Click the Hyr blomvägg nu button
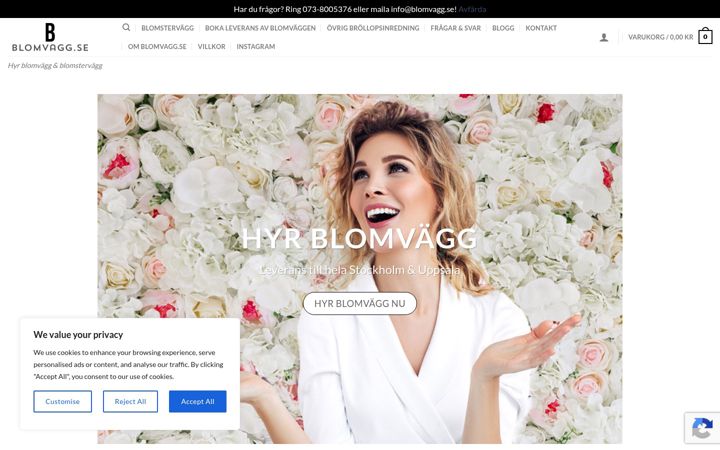 click(360, 304)
